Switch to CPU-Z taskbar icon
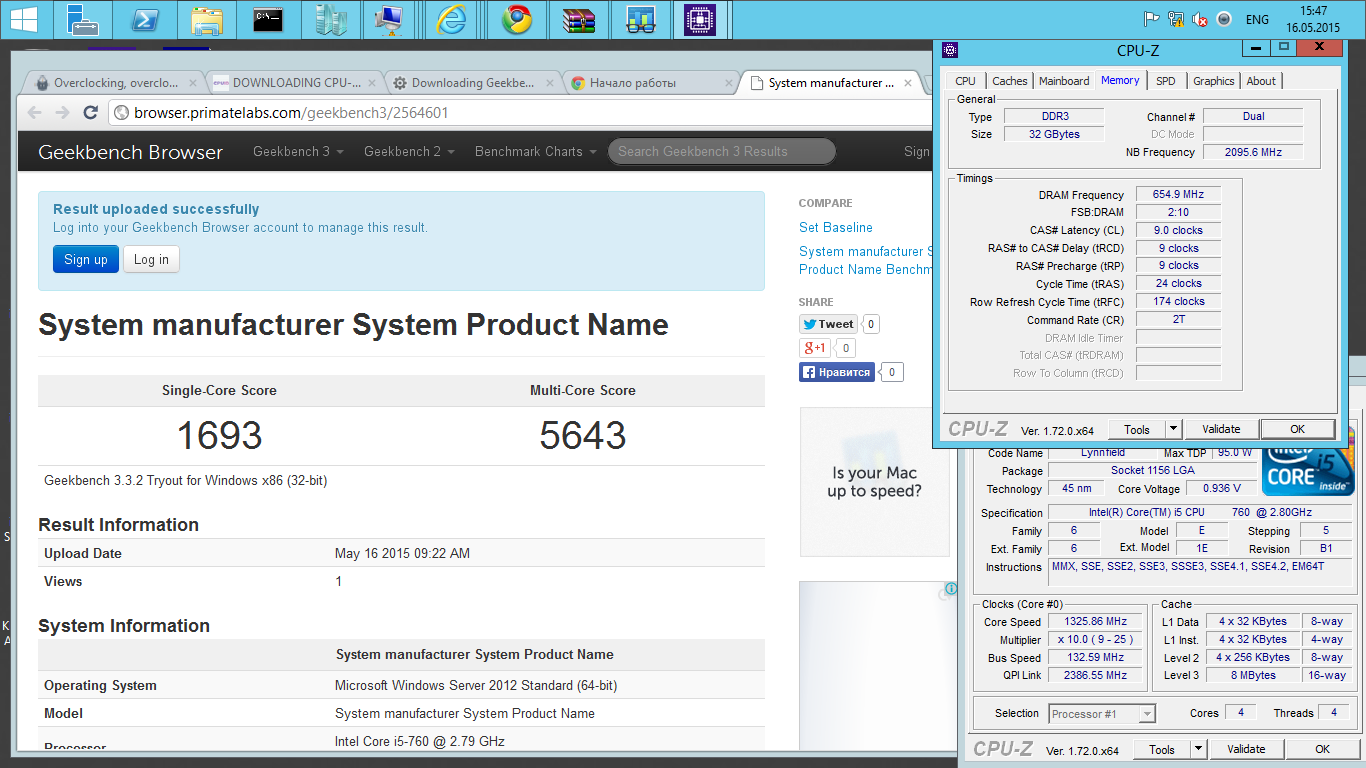Viewport: 1366px width, 768px height. coord(700,19)
